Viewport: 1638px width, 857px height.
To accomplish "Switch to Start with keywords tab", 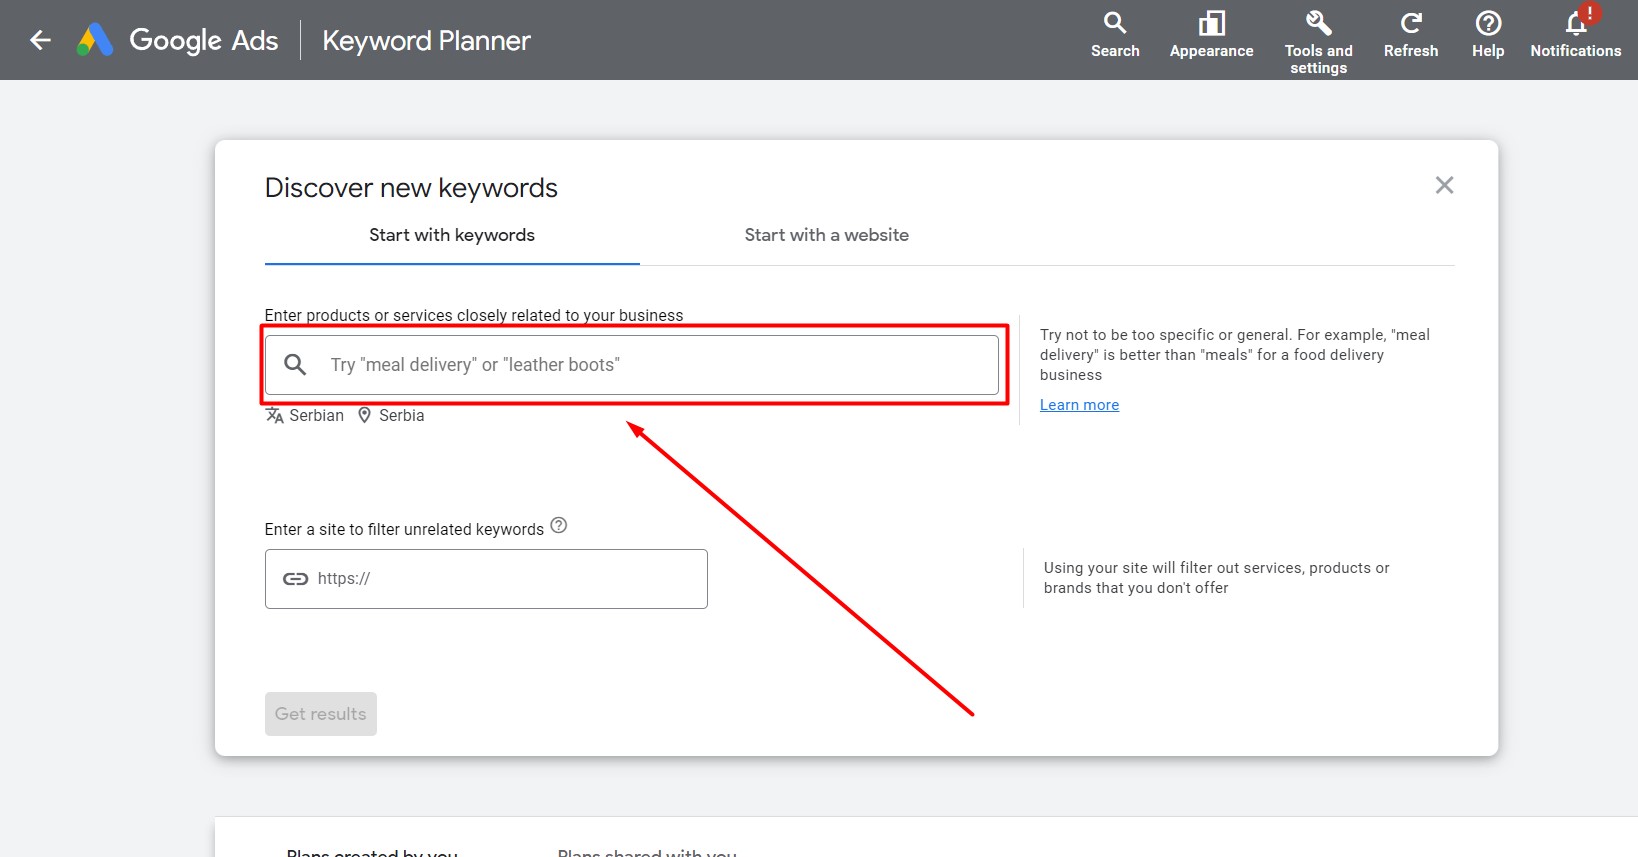I will 452,235.
